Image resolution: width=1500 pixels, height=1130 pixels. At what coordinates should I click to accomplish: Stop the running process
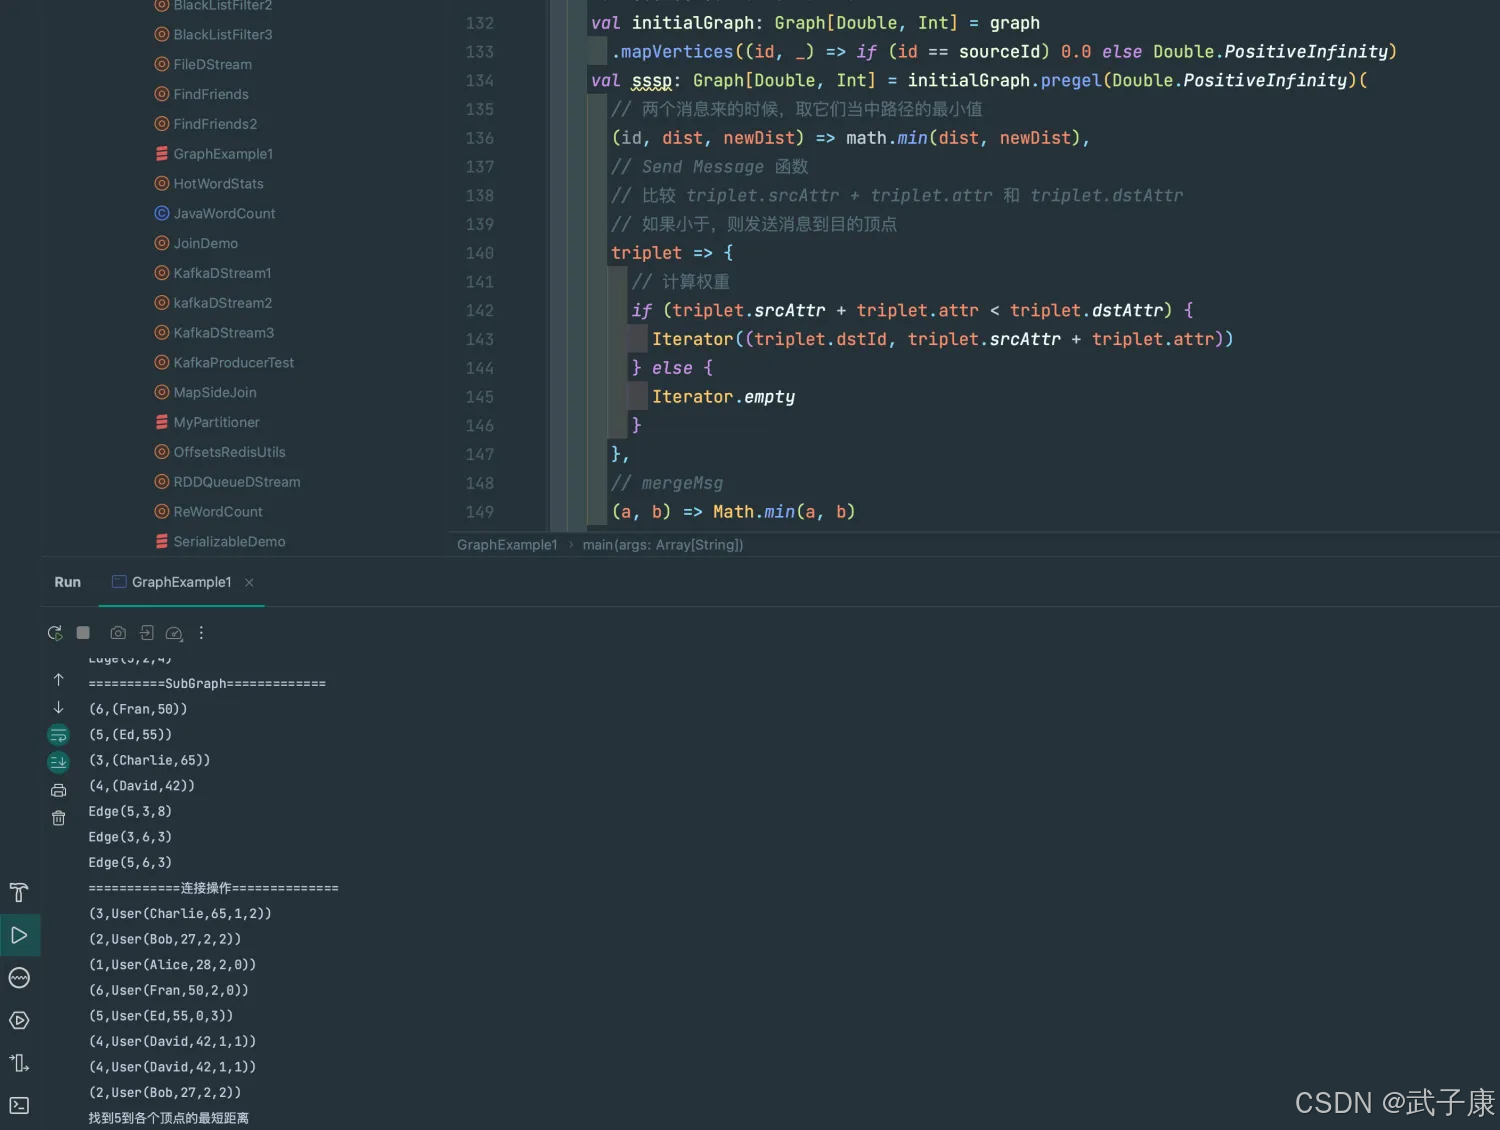tap(84, 633)
